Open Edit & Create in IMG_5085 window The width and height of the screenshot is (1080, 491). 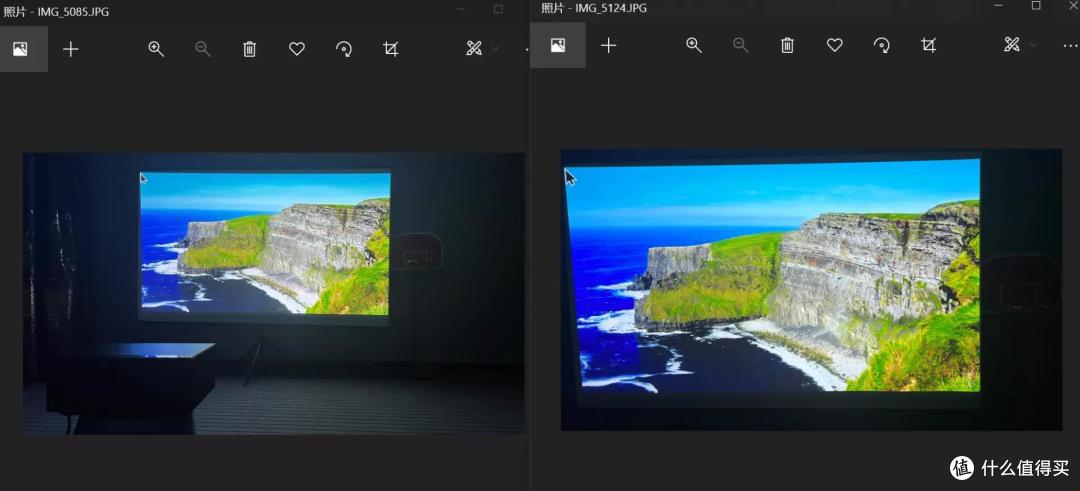click(x=474, y=49)
